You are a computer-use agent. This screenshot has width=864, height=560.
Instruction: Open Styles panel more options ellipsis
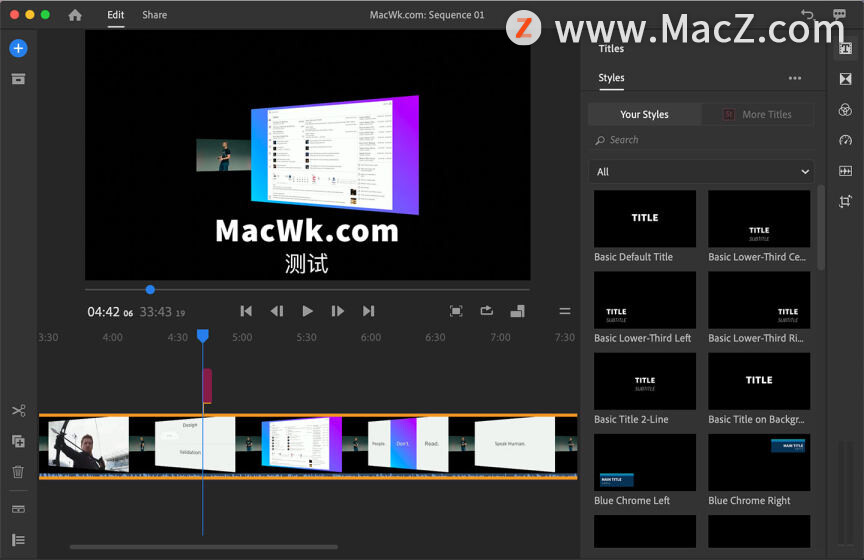coord(795,78)
